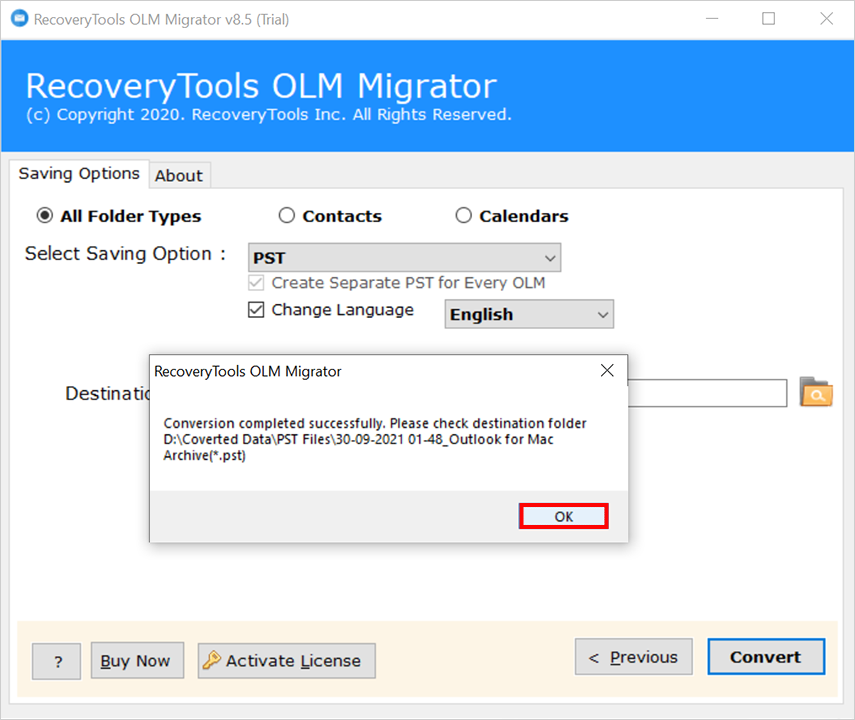Screen dimensions: 855x720
Task: Click OK in the conversion dialog
Action: tap(563, 516)
